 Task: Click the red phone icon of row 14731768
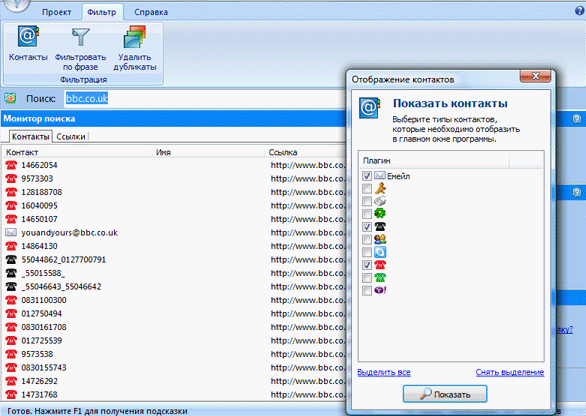click(11, 394)
